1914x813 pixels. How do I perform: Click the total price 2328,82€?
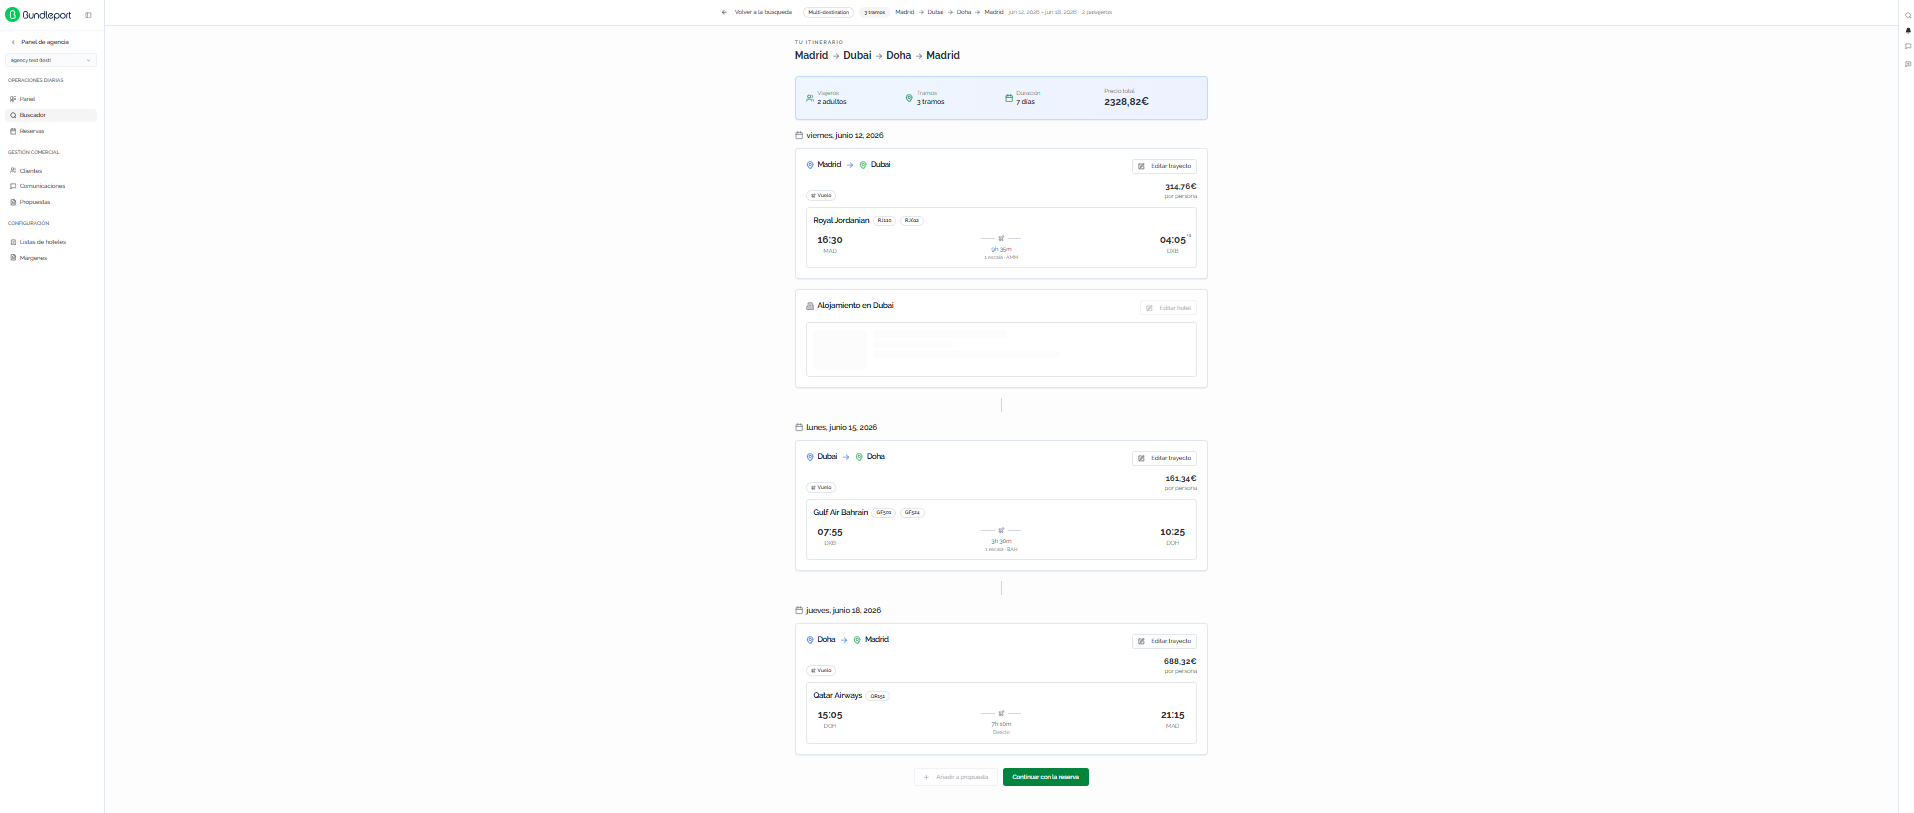click(1126, 102)
